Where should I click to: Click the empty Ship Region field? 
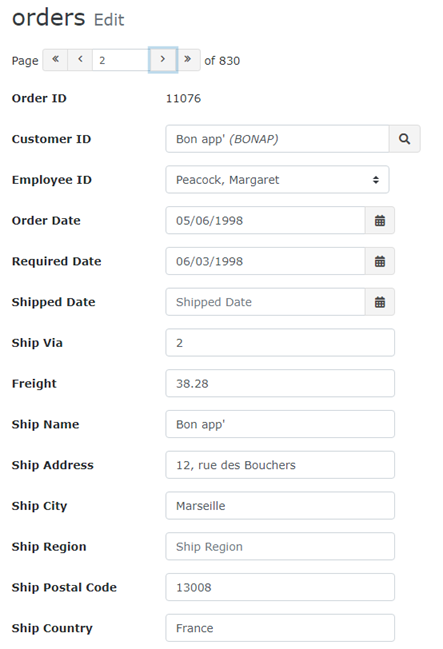tap(280, 547)
